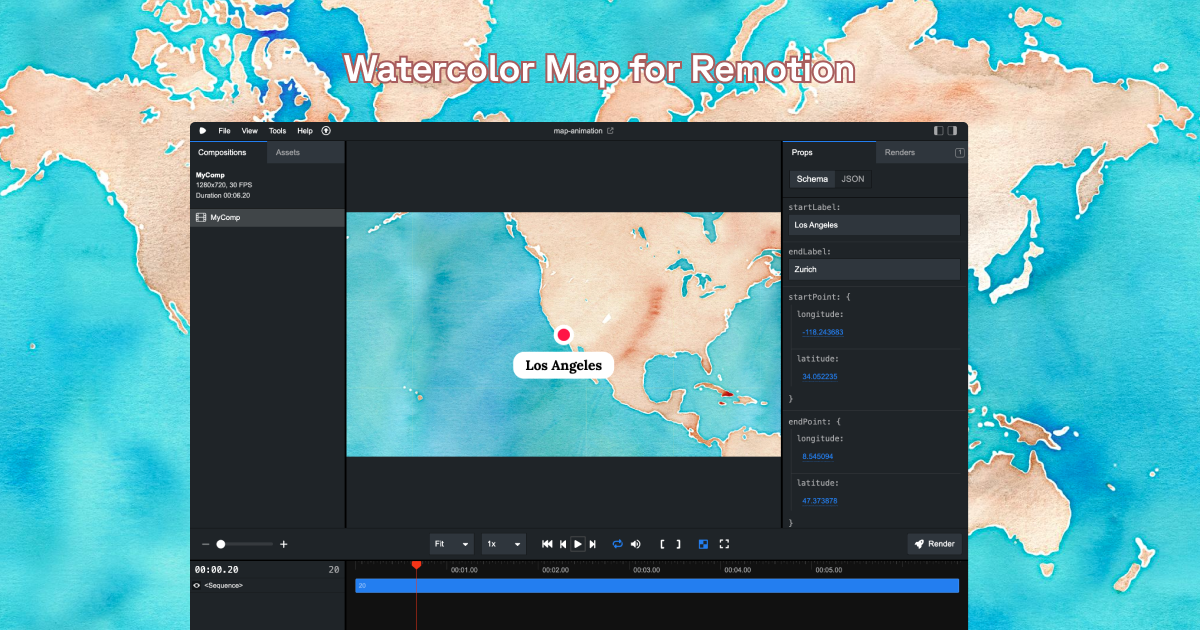
Task: Set the in point bracket icon
Action: pos(663,544)
